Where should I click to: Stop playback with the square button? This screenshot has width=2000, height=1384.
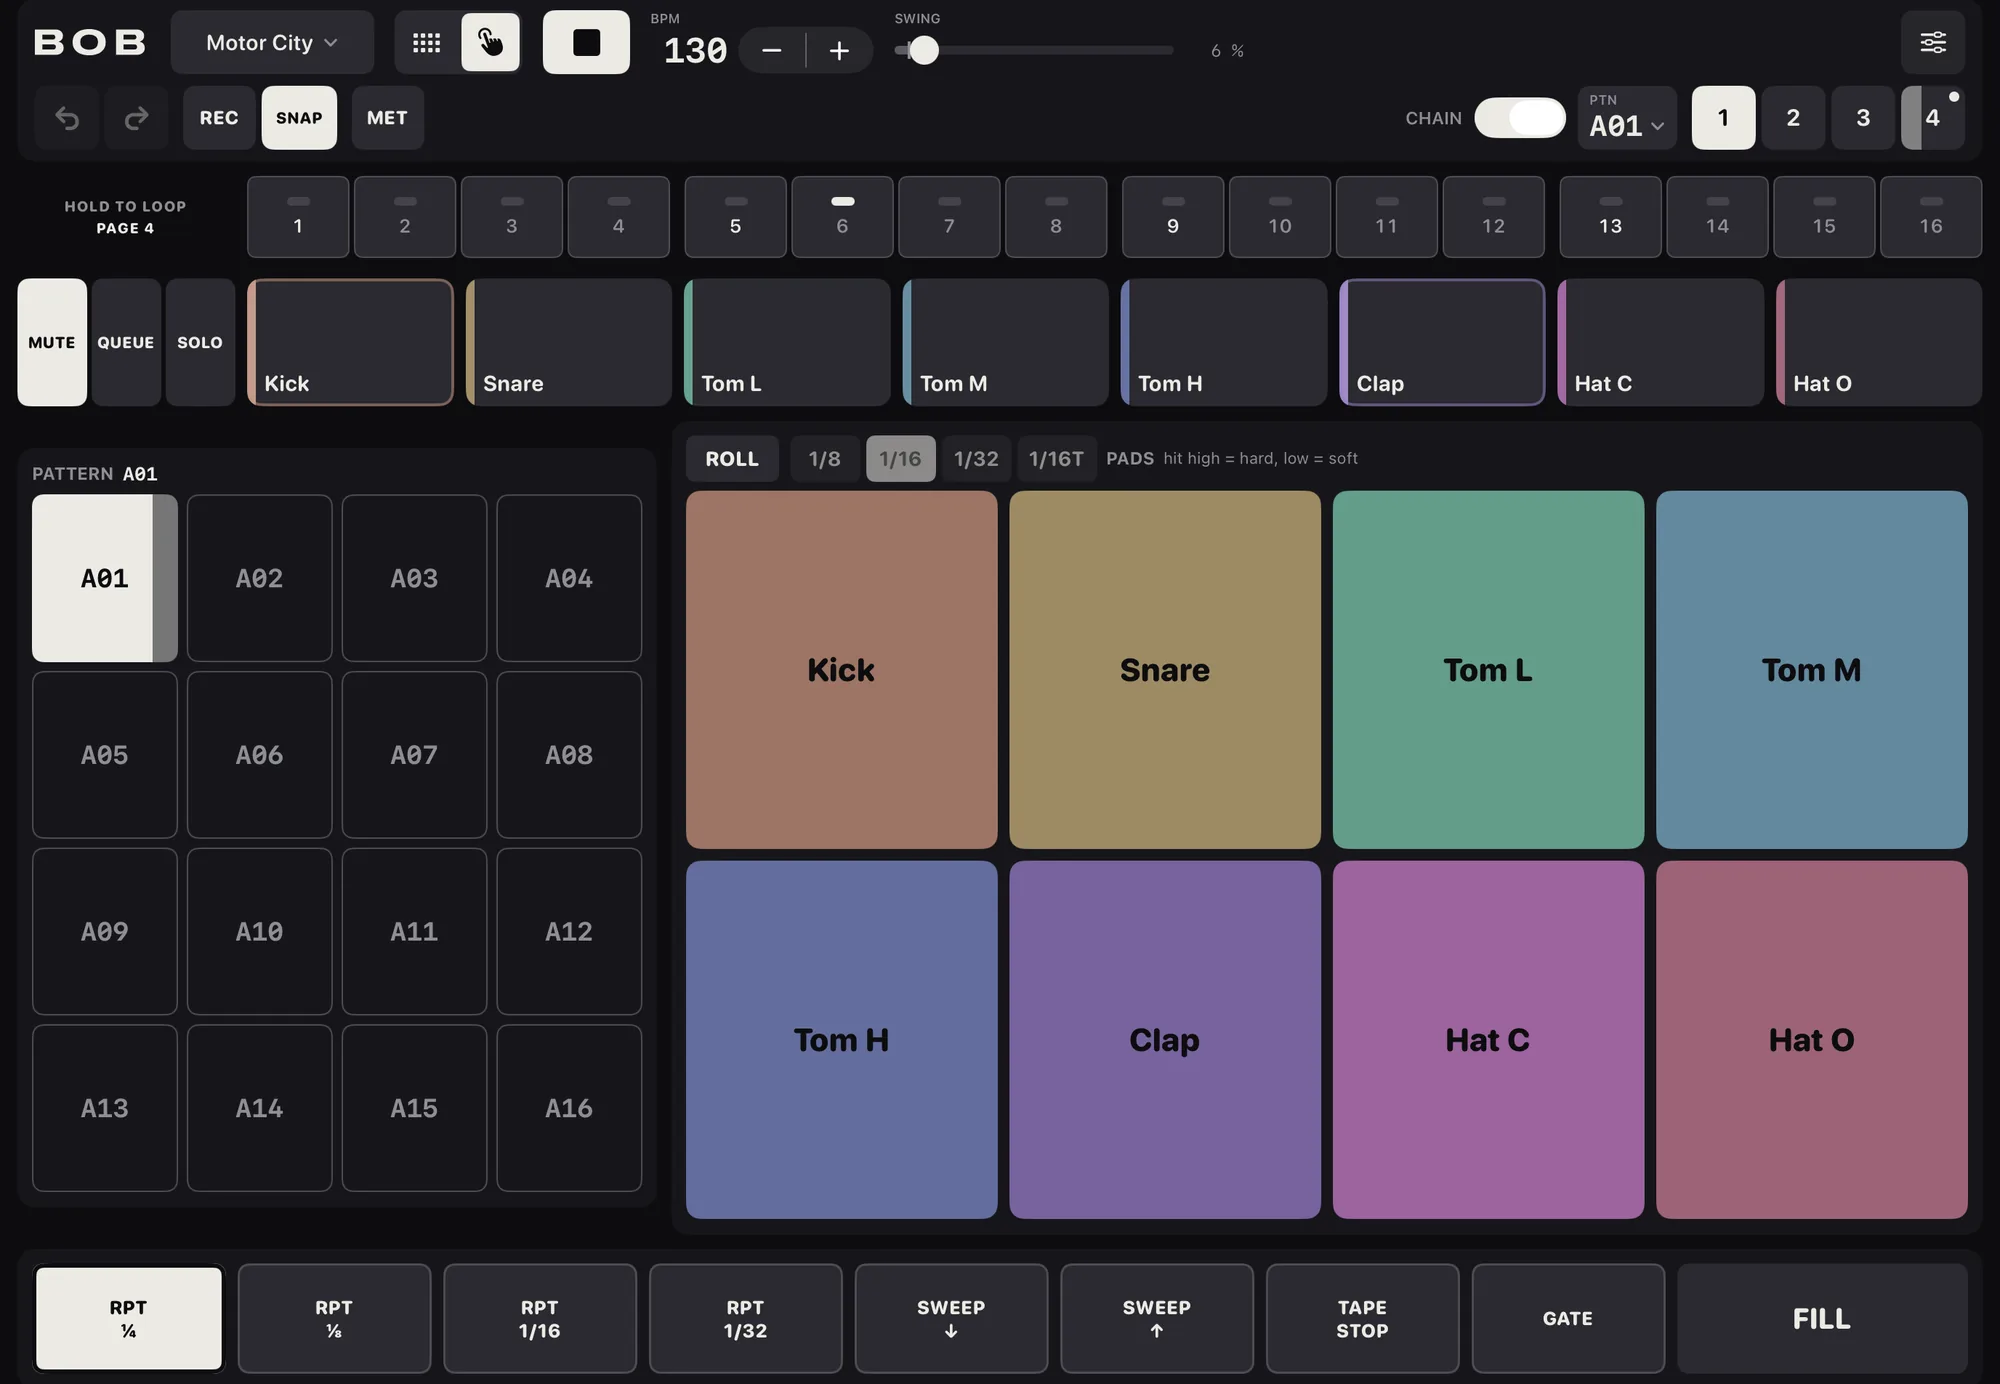tap(586, 43)
